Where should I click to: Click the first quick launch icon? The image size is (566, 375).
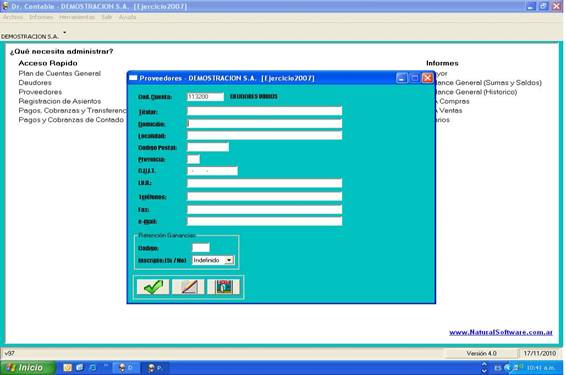[x=68, y=368]
